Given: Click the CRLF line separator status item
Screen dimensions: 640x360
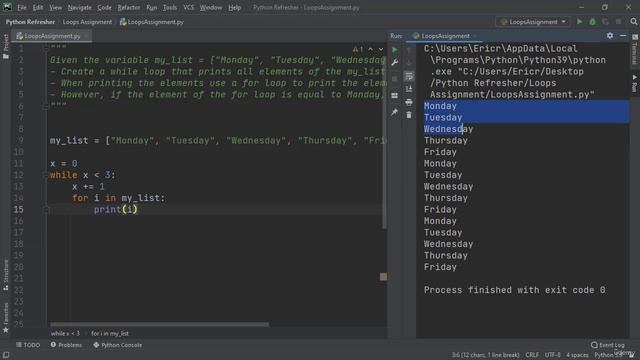Looking at the screenshot, I should click(532, 355).
